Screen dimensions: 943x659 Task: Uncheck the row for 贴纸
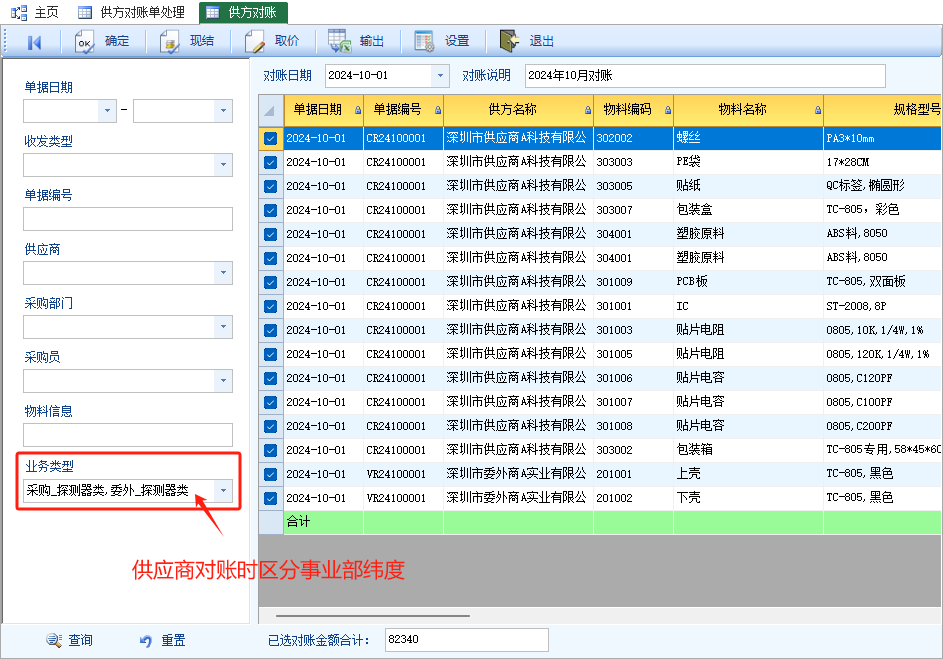pyautogui.click(x=271, y=186)
